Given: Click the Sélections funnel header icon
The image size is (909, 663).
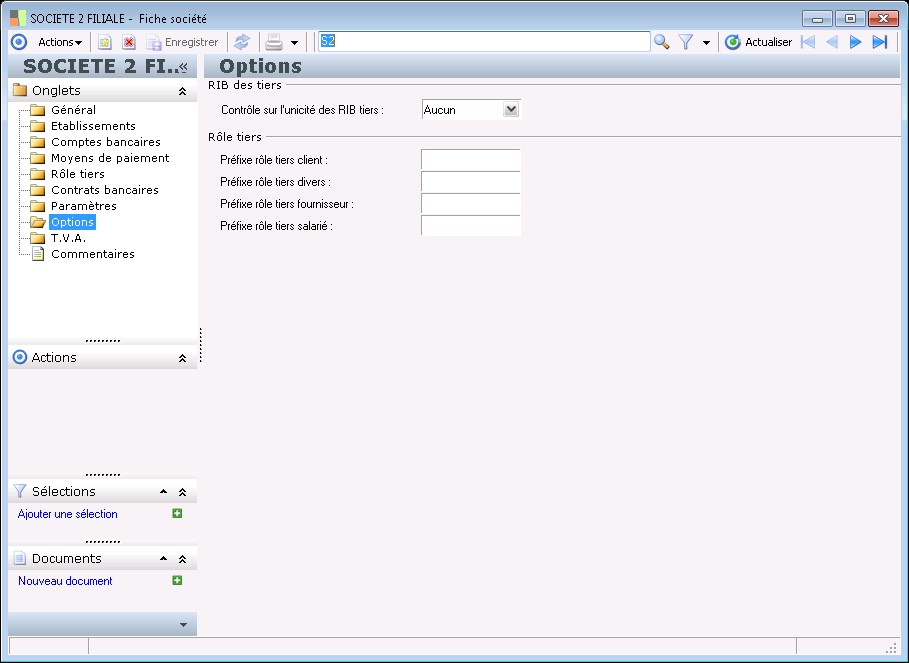Looking at the screenshot, I should (x=20, y=491).
